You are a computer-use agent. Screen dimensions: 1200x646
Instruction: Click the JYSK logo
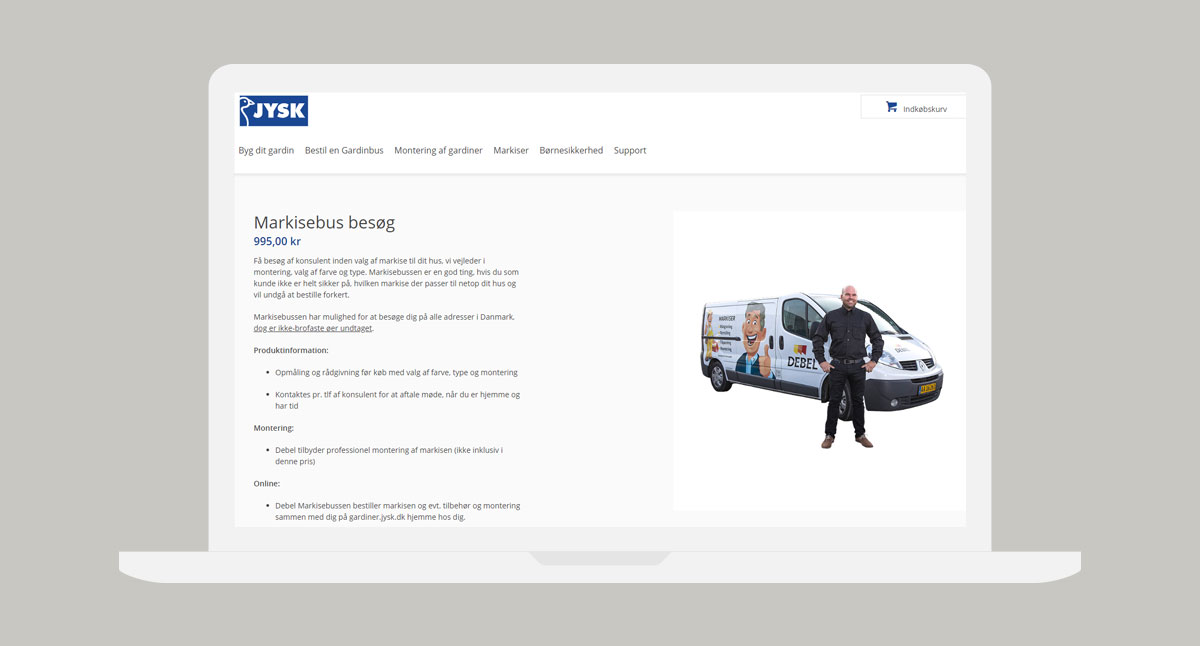click(273, 111)
